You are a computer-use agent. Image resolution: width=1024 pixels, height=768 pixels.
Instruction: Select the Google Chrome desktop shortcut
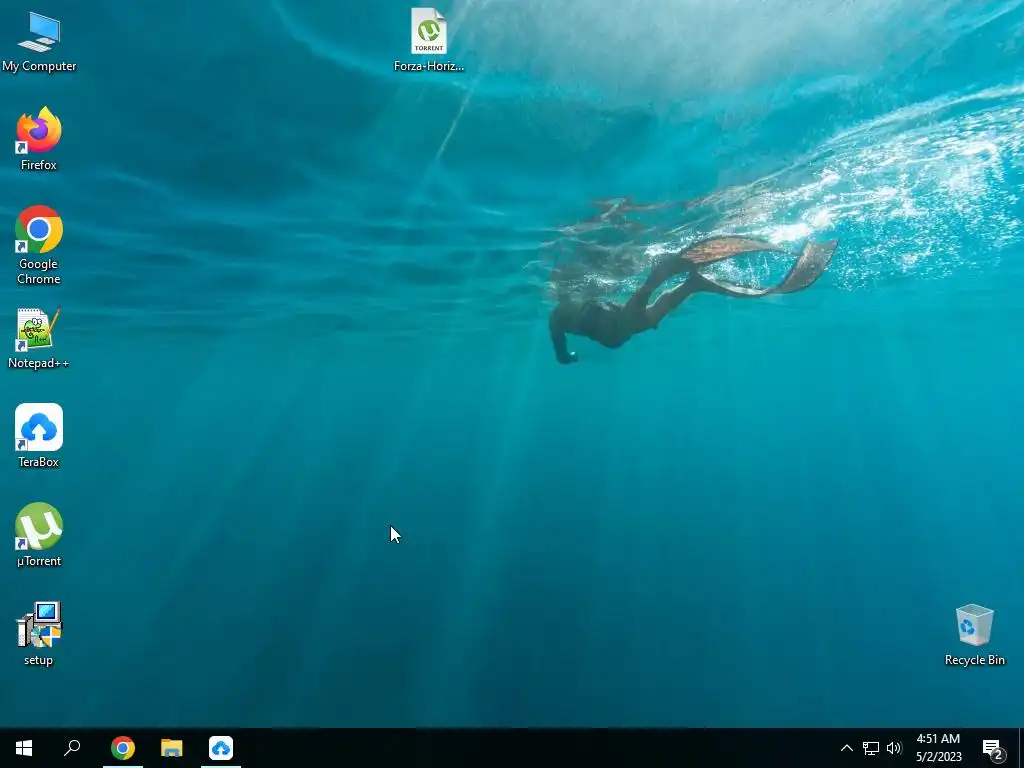pyautogui.click(x=39, y=246)
